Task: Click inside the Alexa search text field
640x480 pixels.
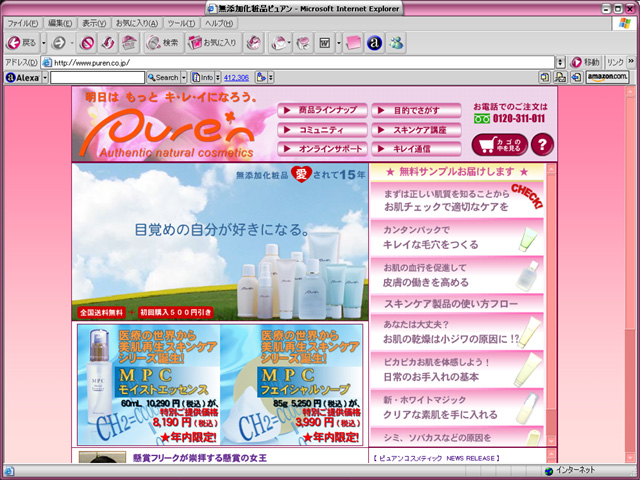Action: tap(97, 76)
